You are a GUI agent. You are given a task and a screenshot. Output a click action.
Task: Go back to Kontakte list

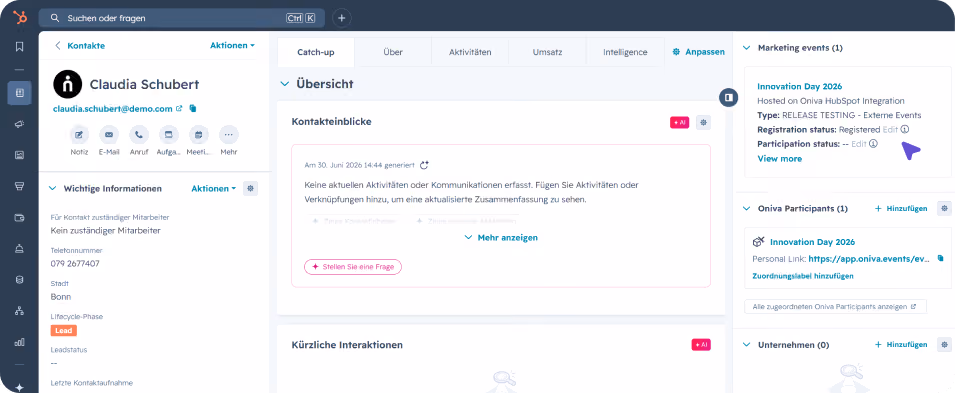80,45
